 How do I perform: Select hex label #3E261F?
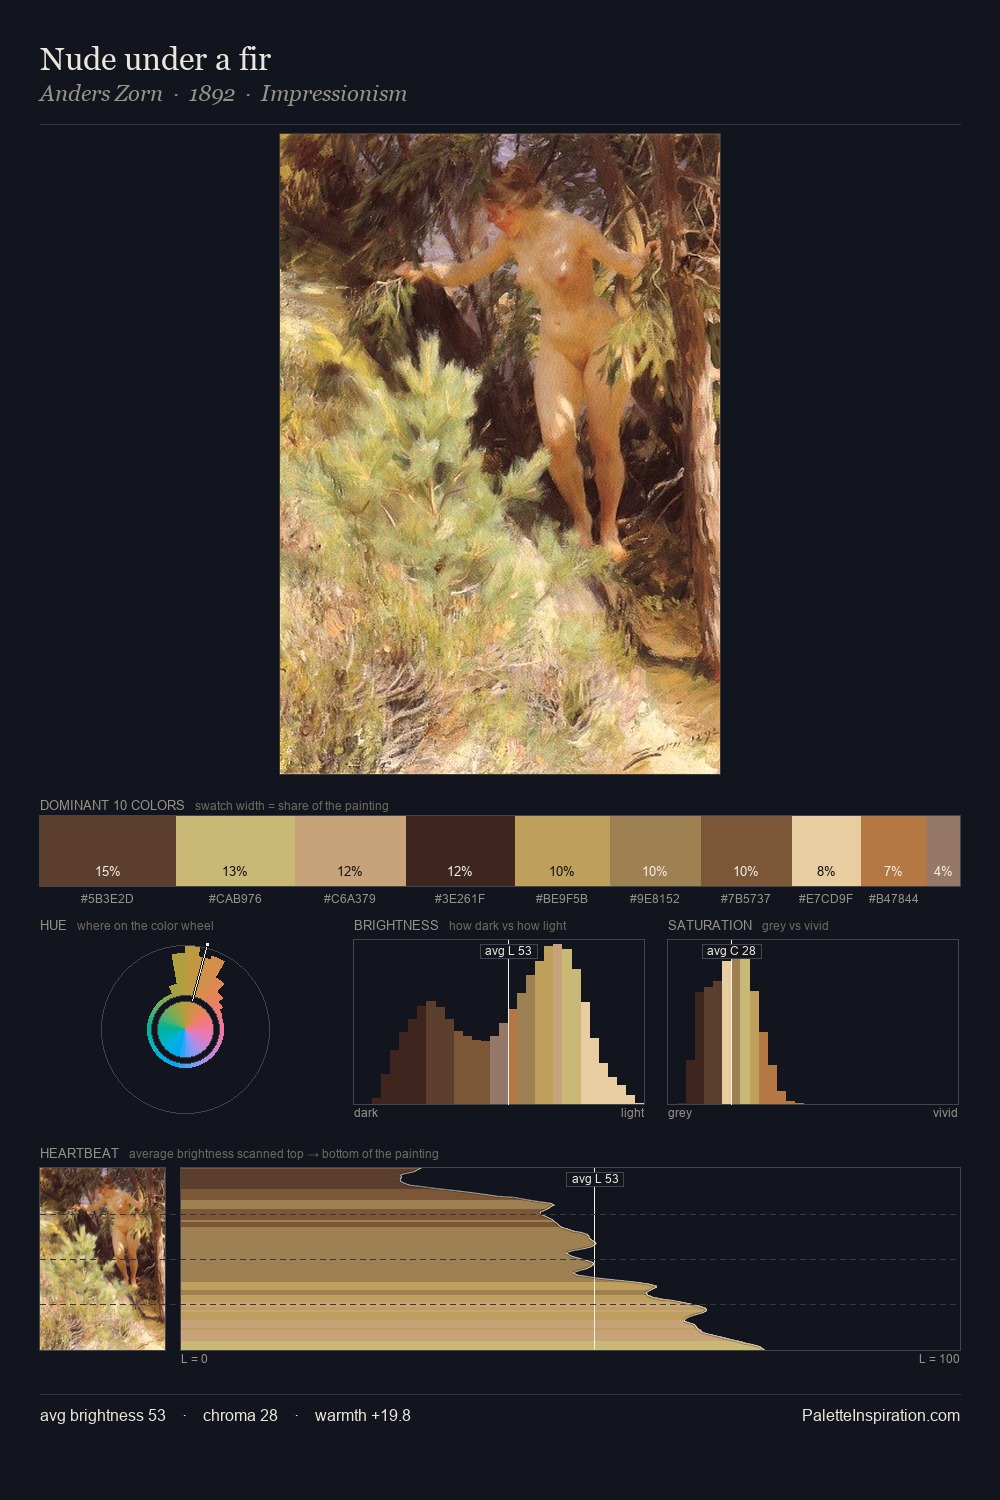point(460,899)
